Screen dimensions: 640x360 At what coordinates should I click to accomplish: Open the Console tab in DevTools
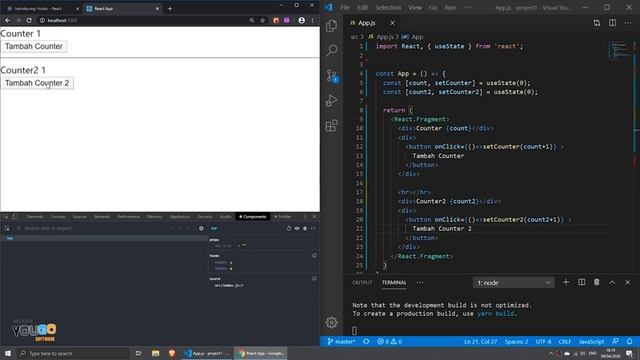click(x=58, y=216)
